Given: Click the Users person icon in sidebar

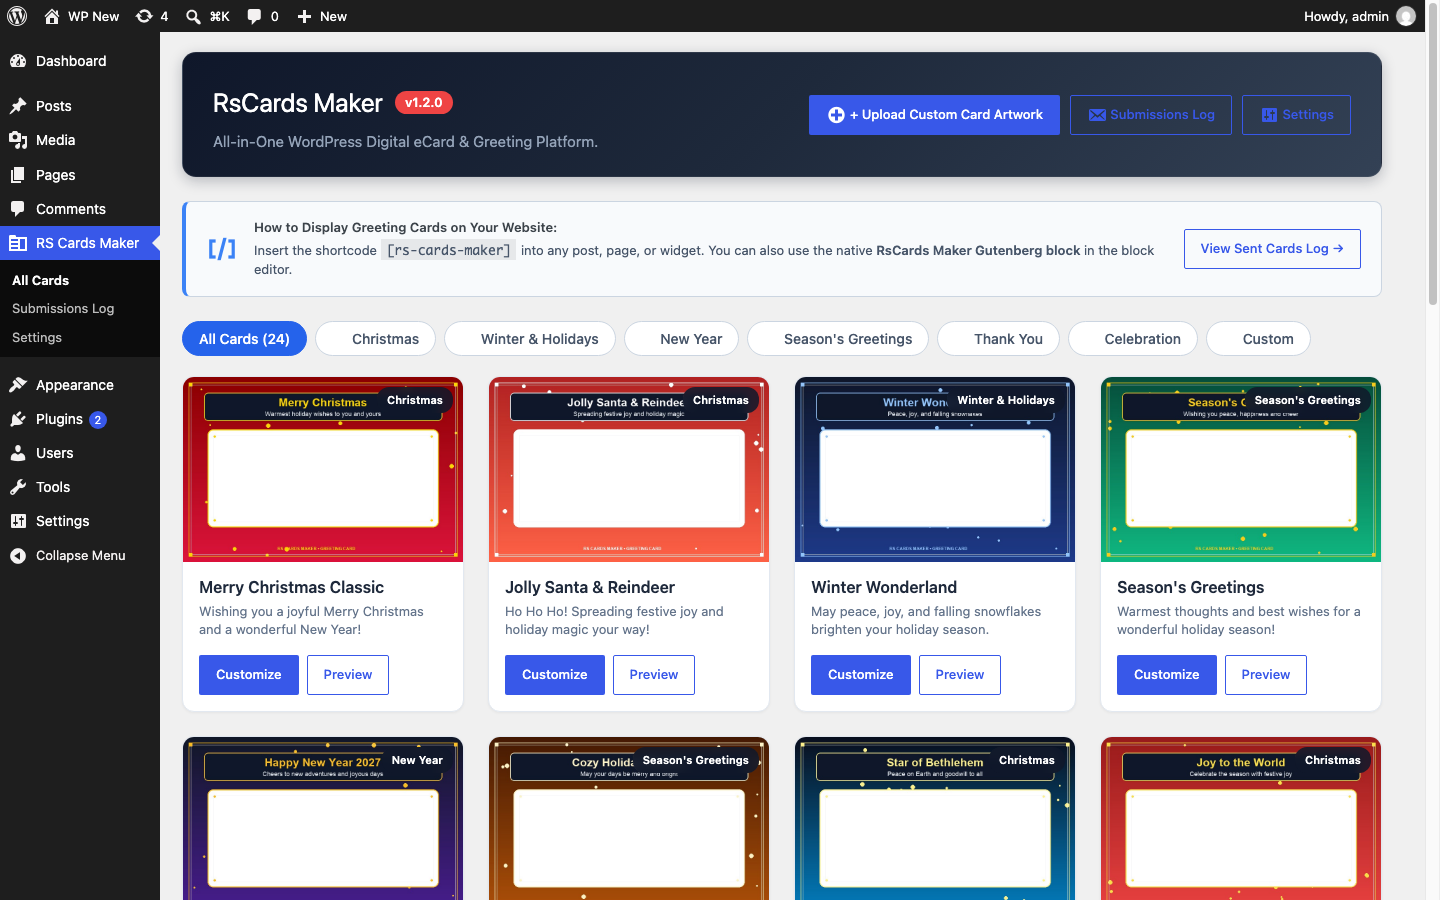Looking at the screenshot, I should click(18, 453).
